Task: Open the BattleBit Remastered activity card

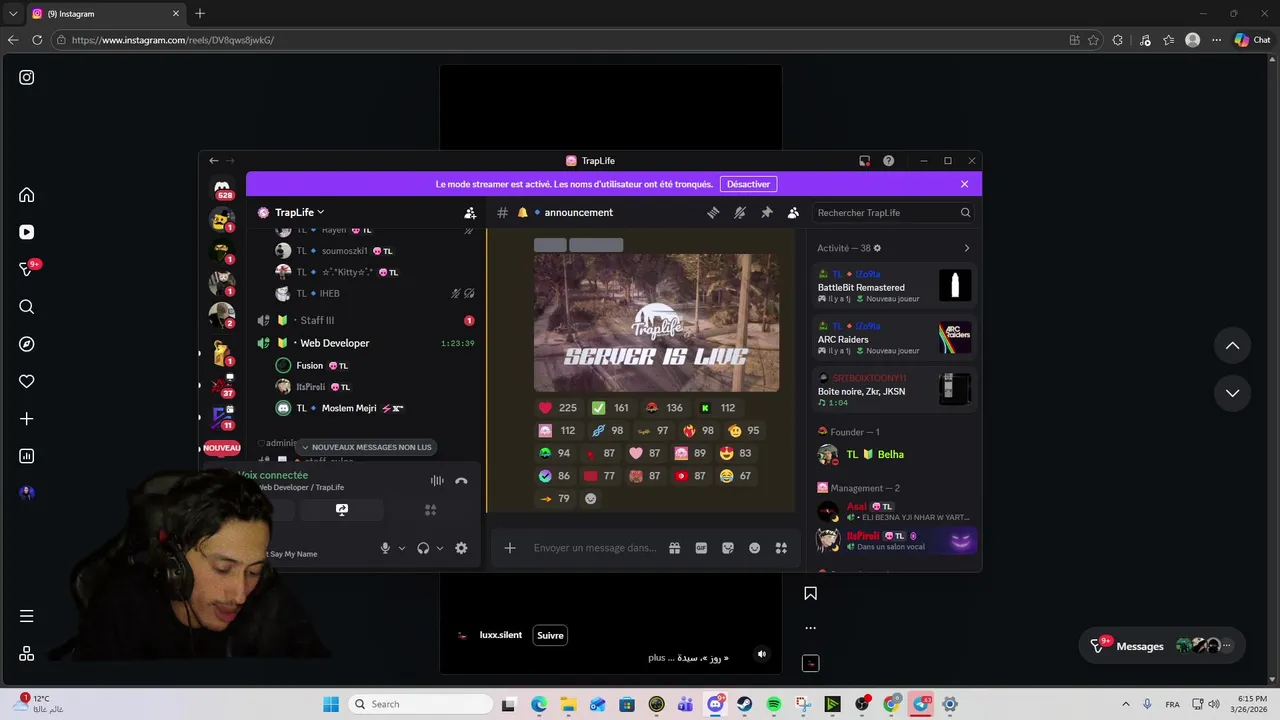Action: tap(895, 286)
